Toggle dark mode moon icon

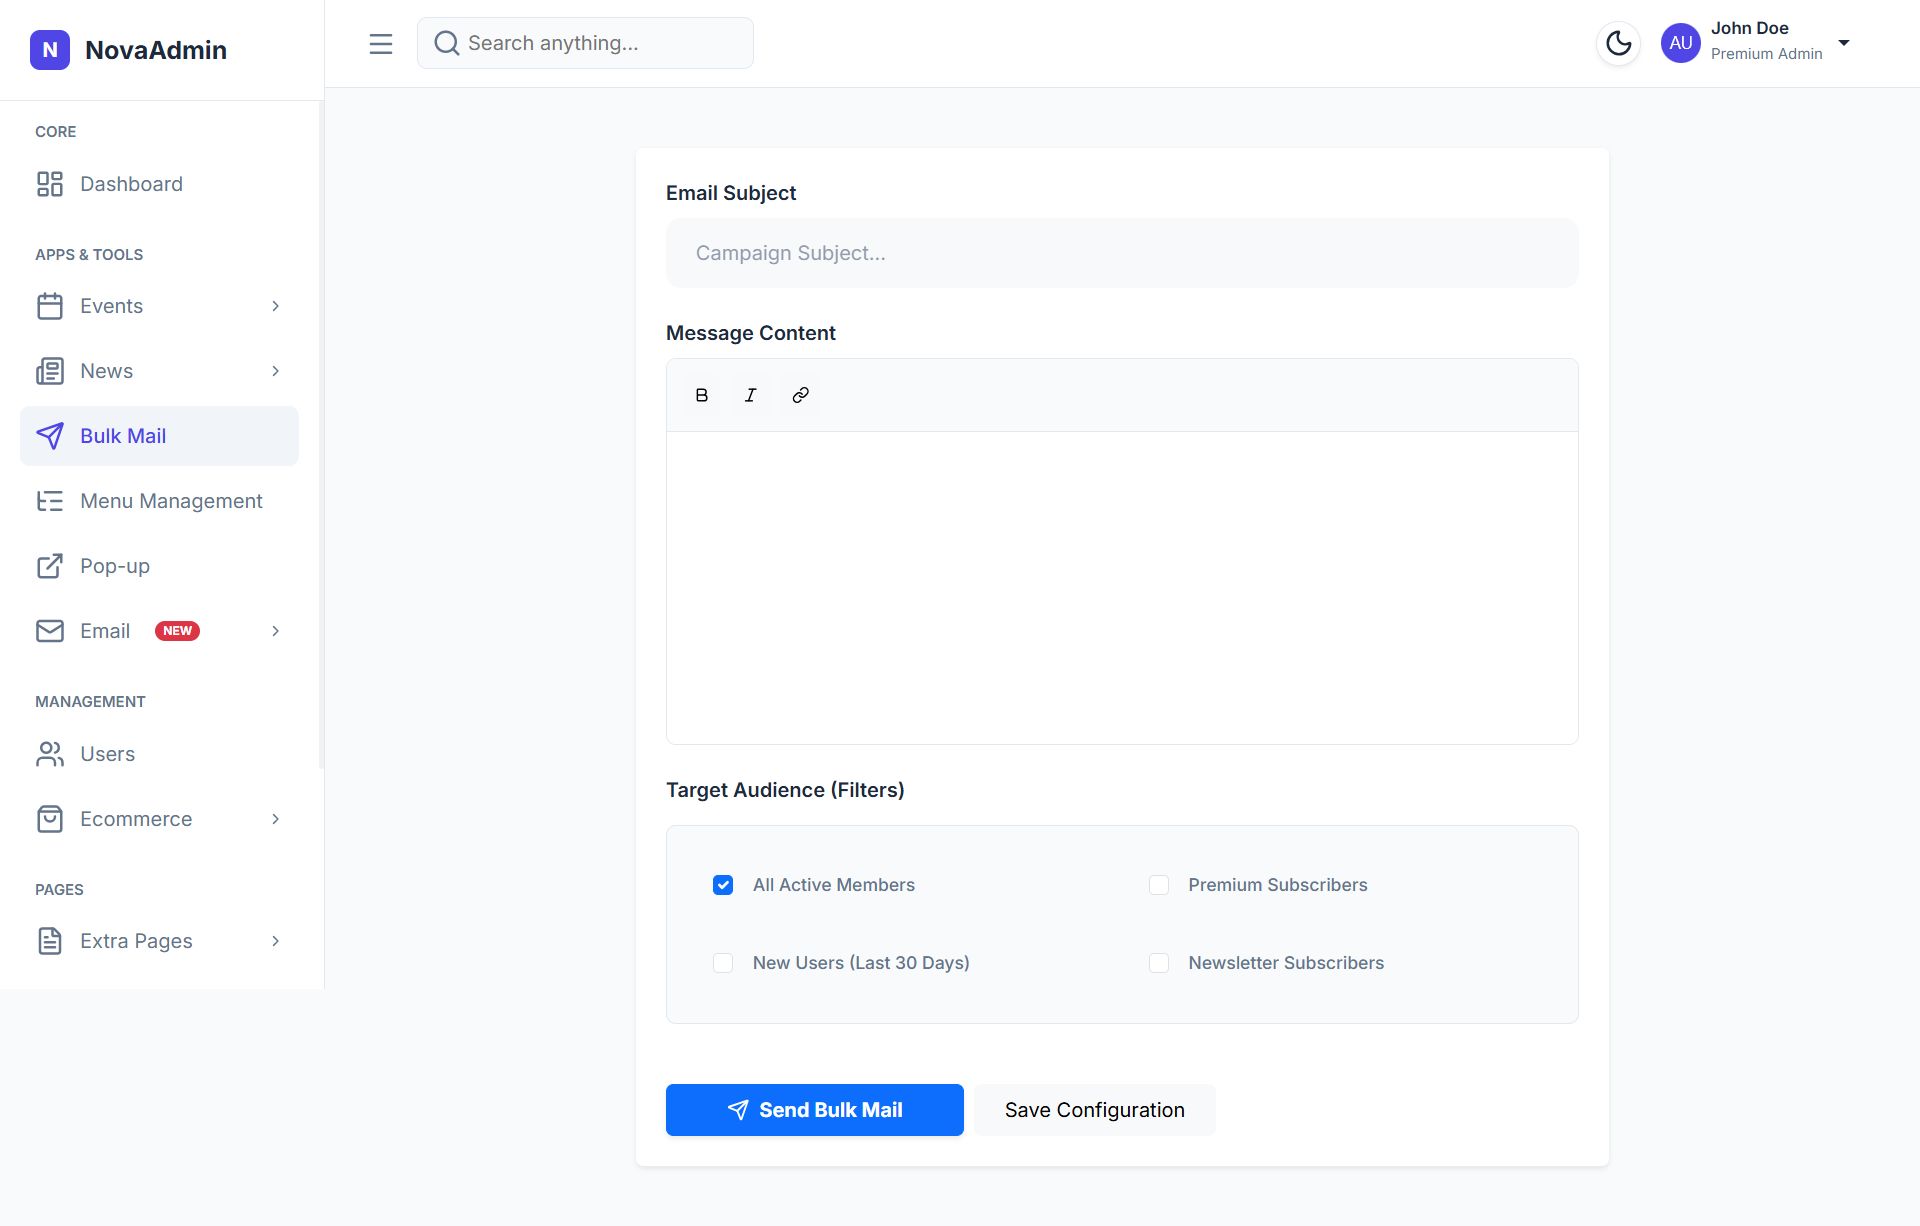[1618, 43]
